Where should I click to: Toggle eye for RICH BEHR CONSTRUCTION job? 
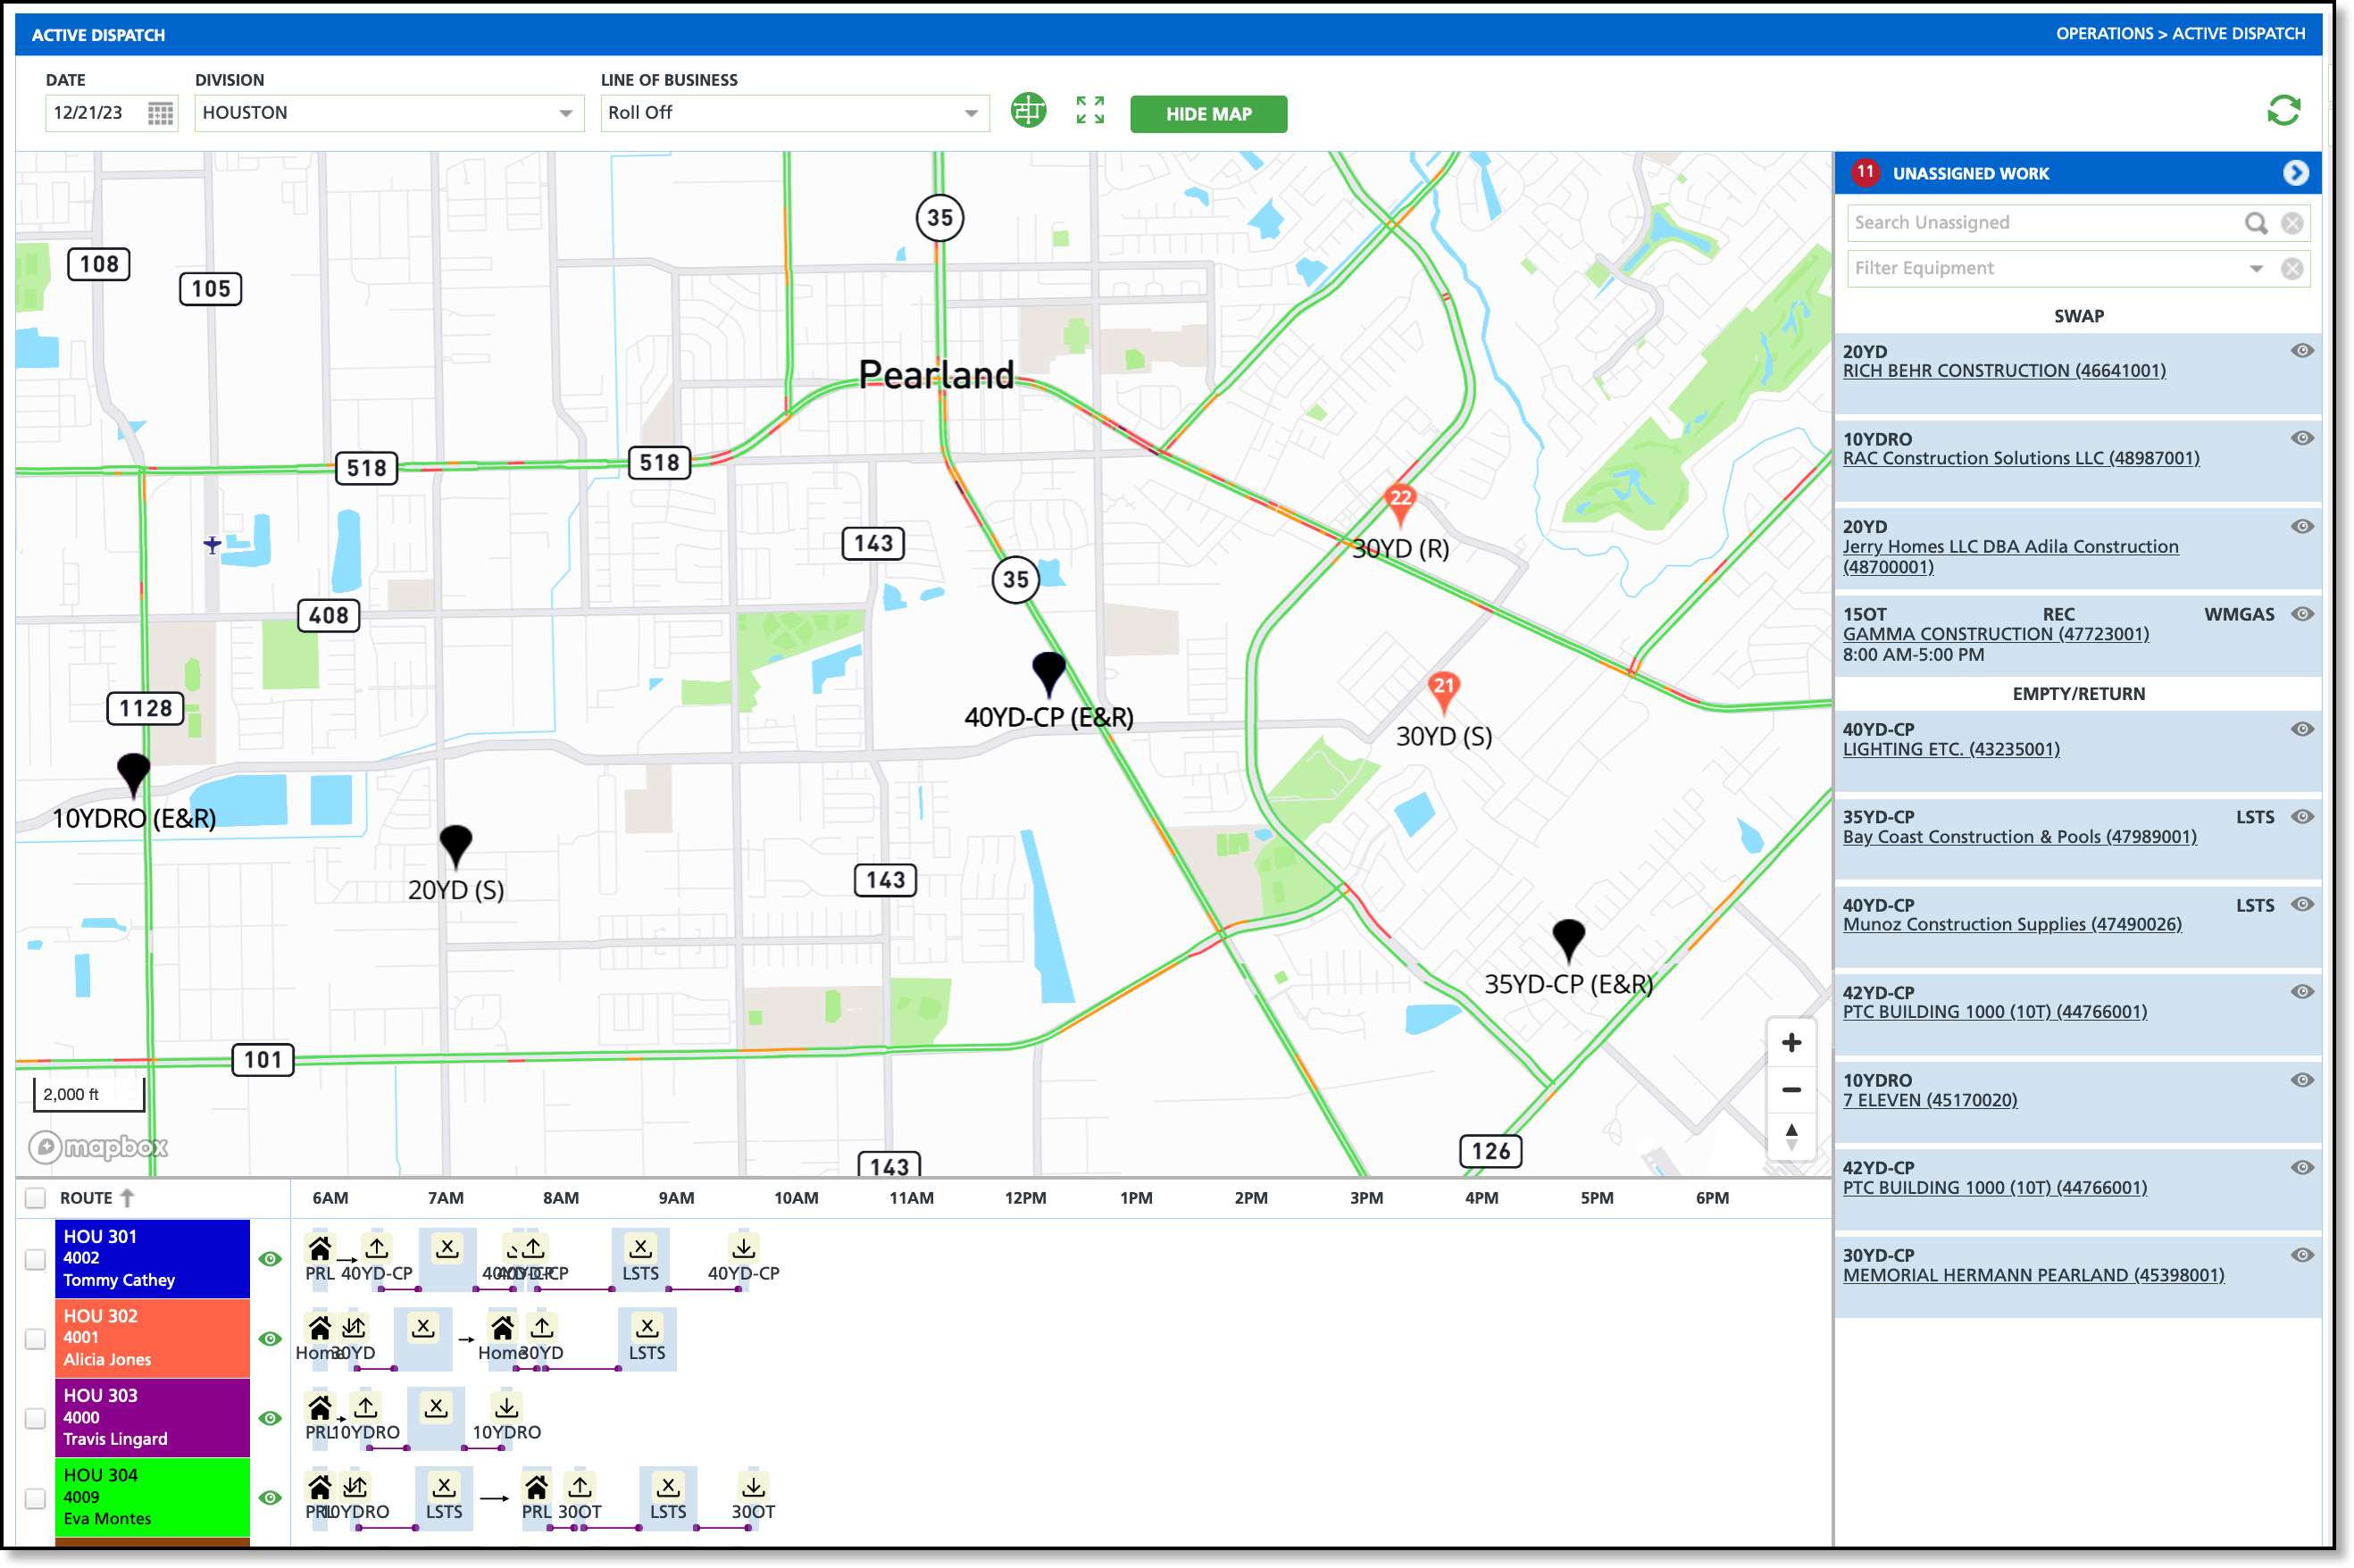(2302, 351)
